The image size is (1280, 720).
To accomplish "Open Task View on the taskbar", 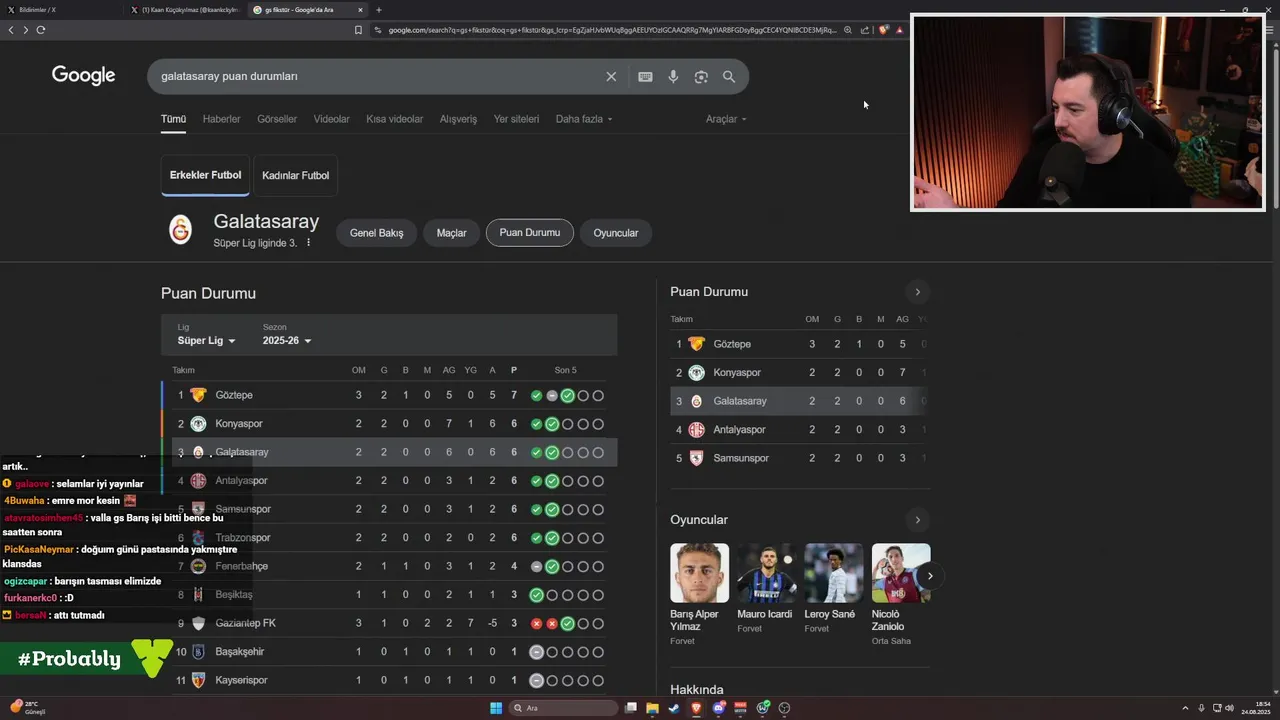I will [x=631, y=708].
